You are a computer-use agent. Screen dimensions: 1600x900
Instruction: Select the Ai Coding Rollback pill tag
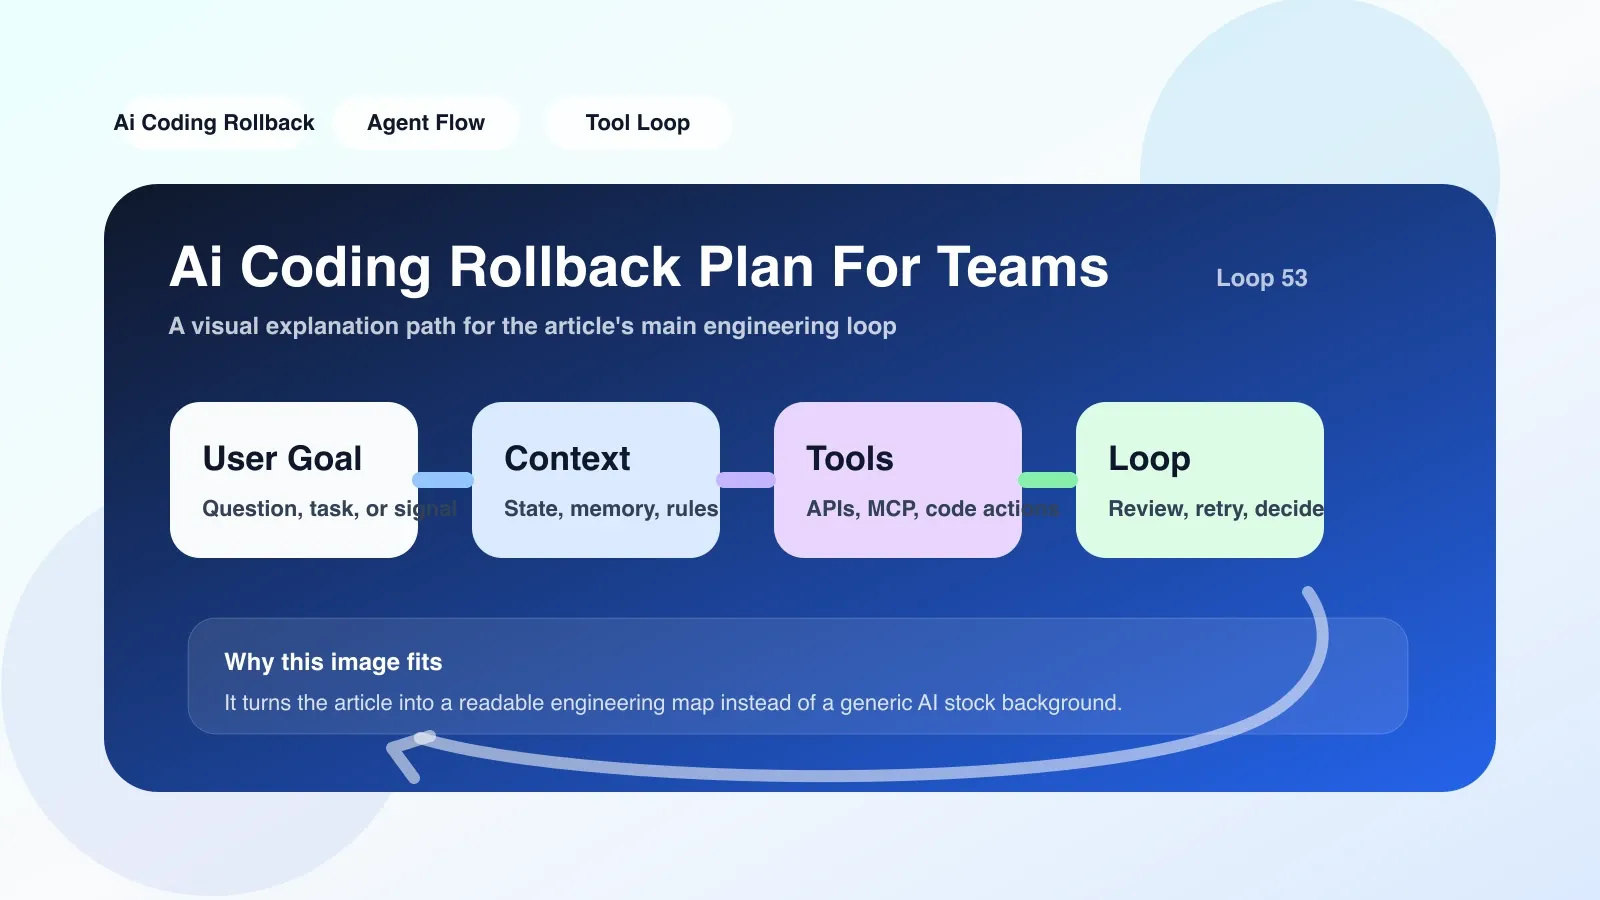pyautogui.click(x=214, y=123)
